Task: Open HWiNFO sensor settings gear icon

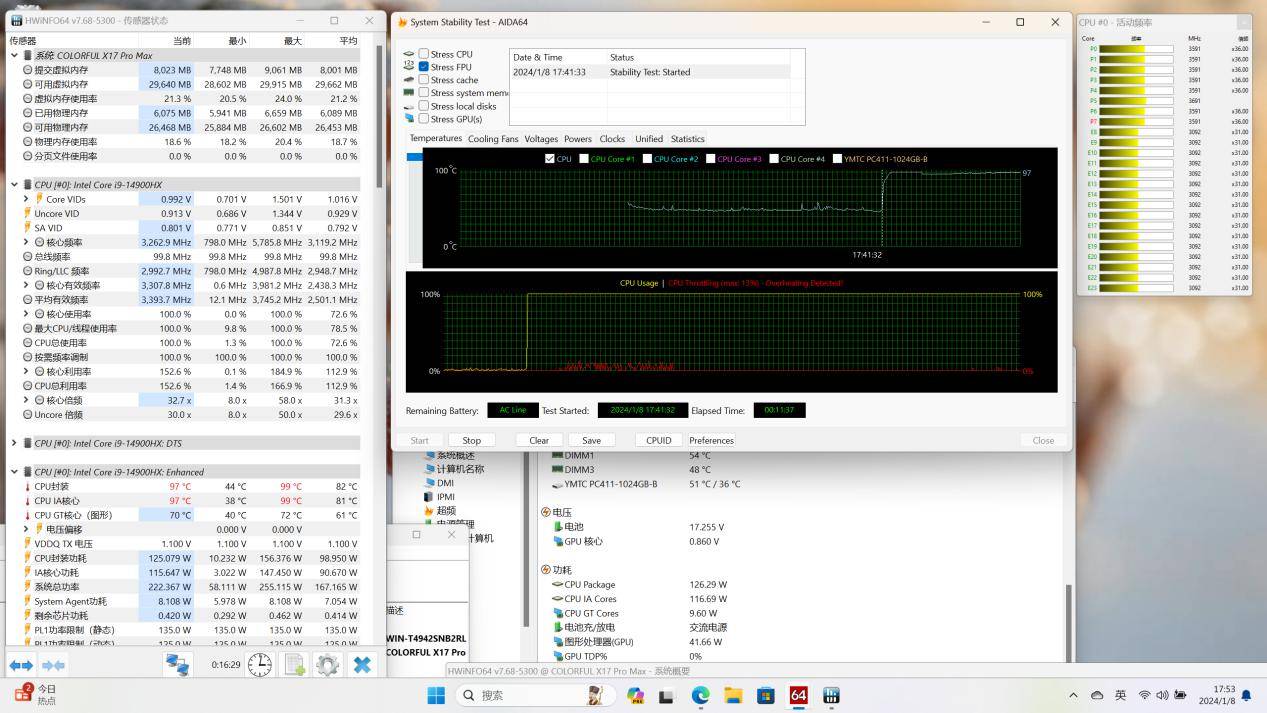Action: [x=327, y=665]
